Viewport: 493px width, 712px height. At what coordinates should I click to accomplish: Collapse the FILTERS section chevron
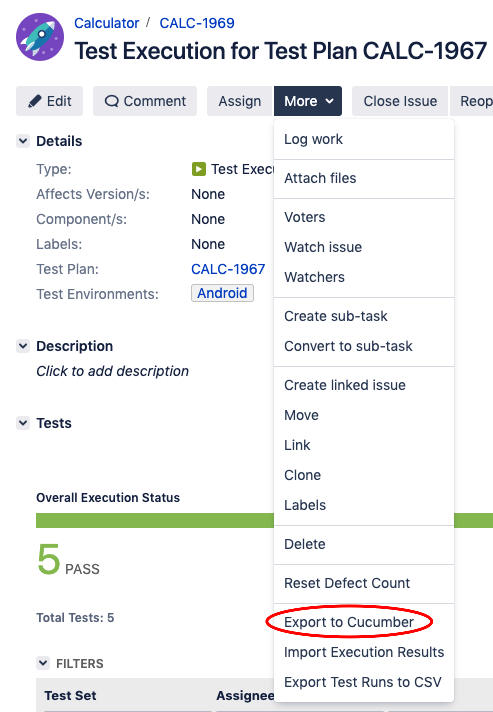43,663
